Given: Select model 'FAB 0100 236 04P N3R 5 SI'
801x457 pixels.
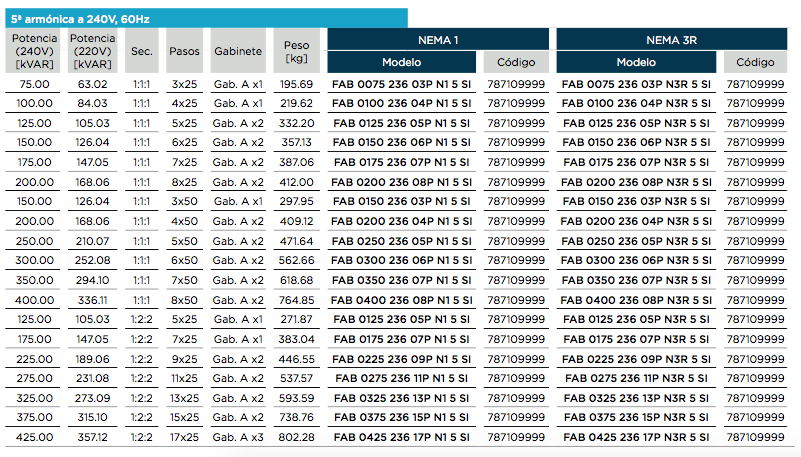Looking at the screenshot, I should click(x=636, y=103).
